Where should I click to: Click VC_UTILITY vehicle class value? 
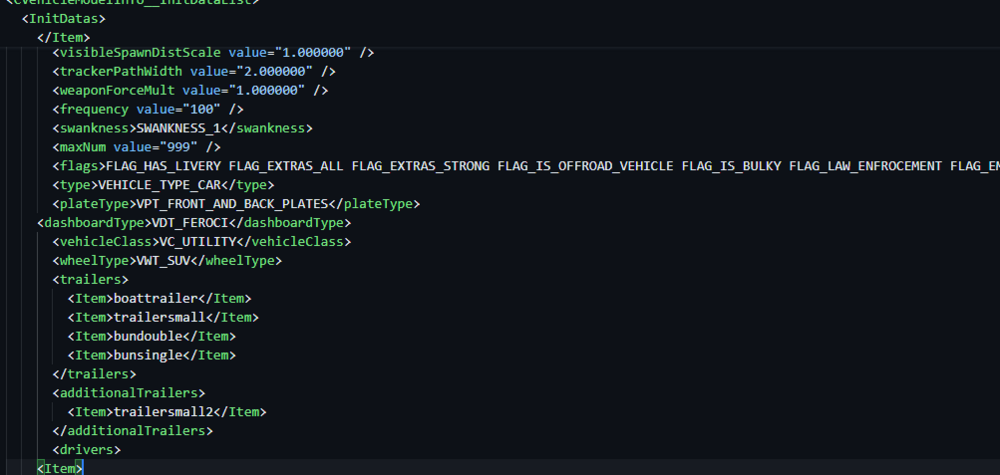point(198,242)
